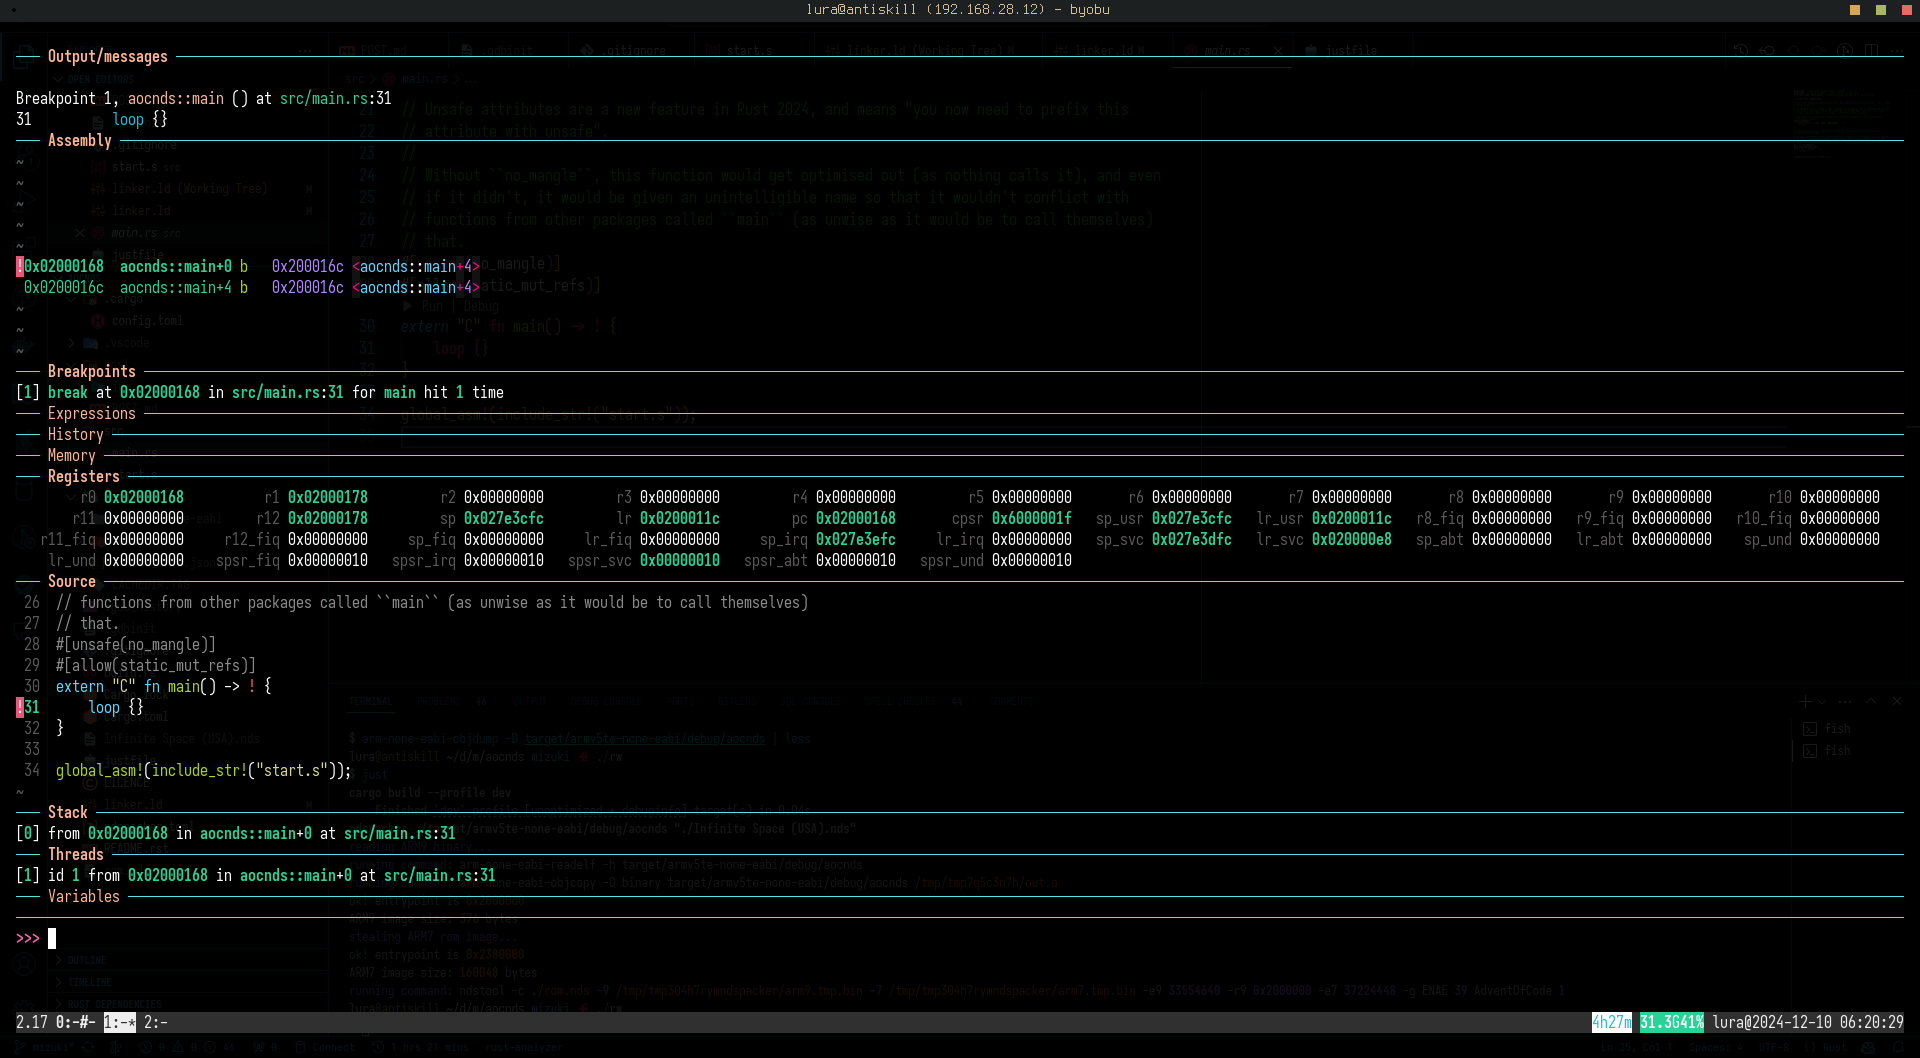This screenshot has width=1920, height=1058.
Task: Expand the Variables section header
Action: [x=83, y=896]
